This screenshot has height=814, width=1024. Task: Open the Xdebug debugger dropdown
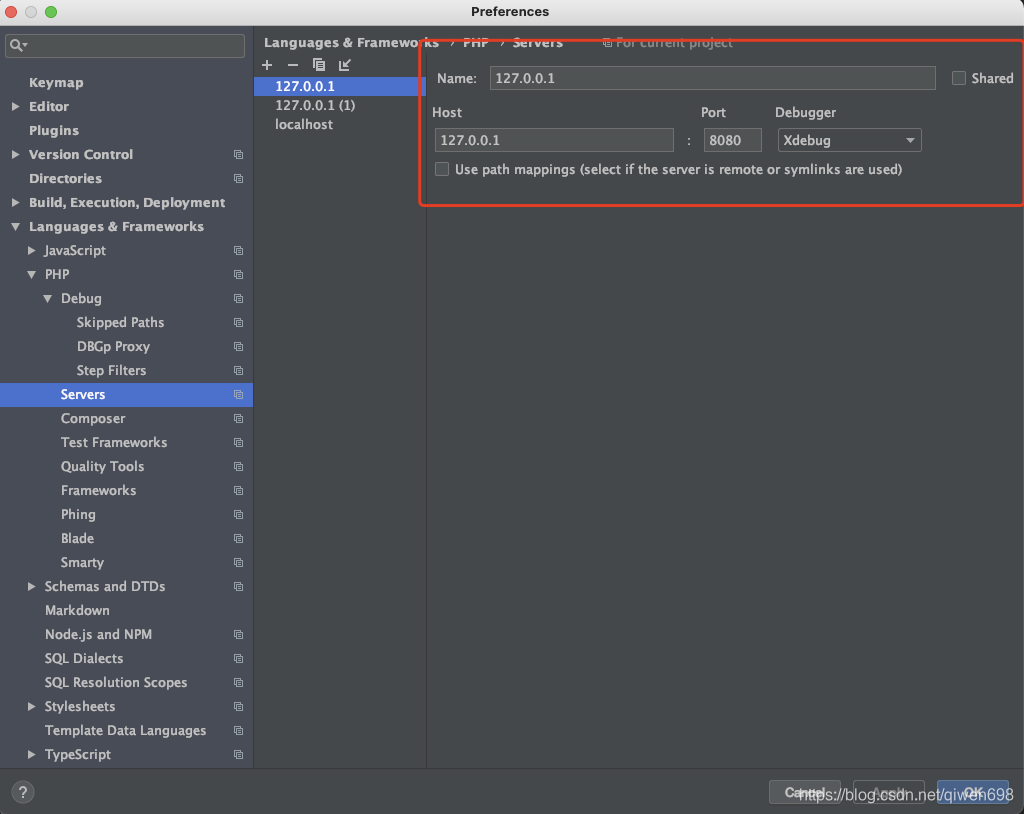848,140
